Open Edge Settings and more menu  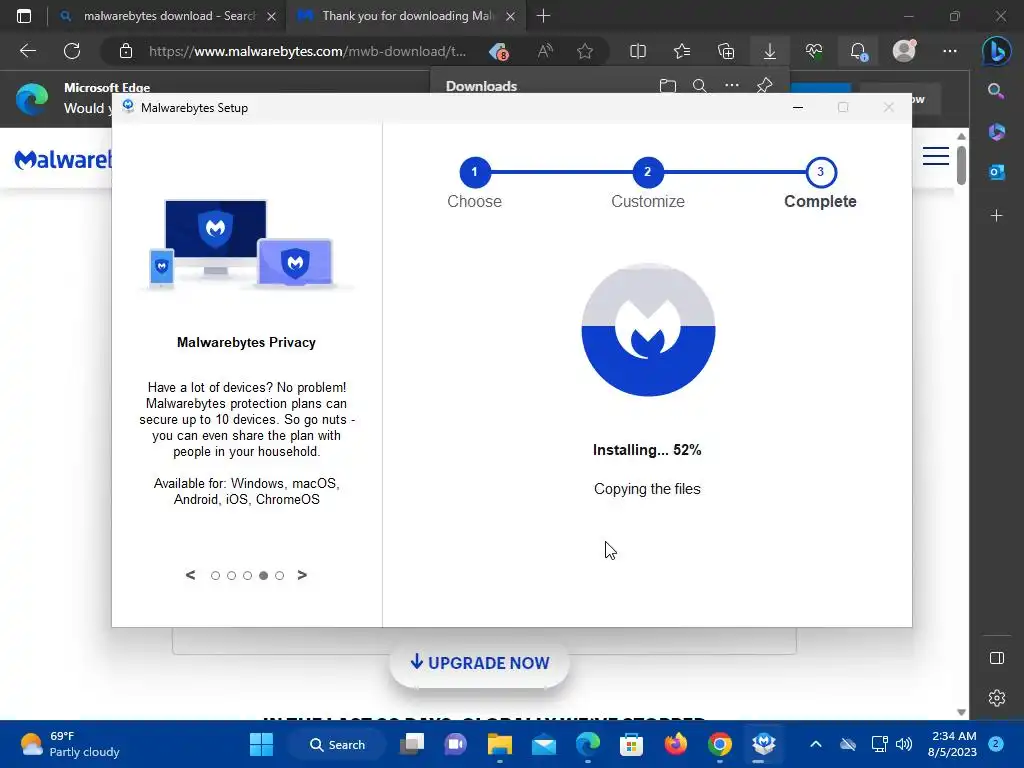point(950,51)
